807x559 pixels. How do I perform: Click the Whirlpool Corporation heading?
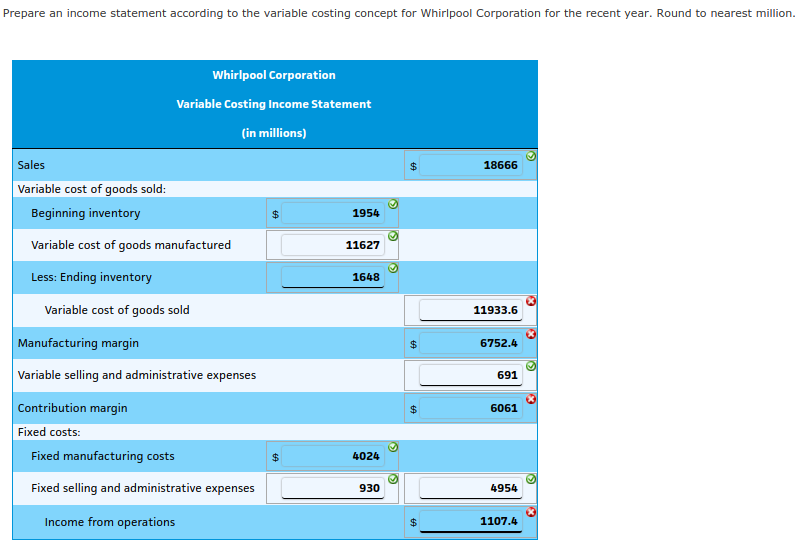click(x=274, y=75)
